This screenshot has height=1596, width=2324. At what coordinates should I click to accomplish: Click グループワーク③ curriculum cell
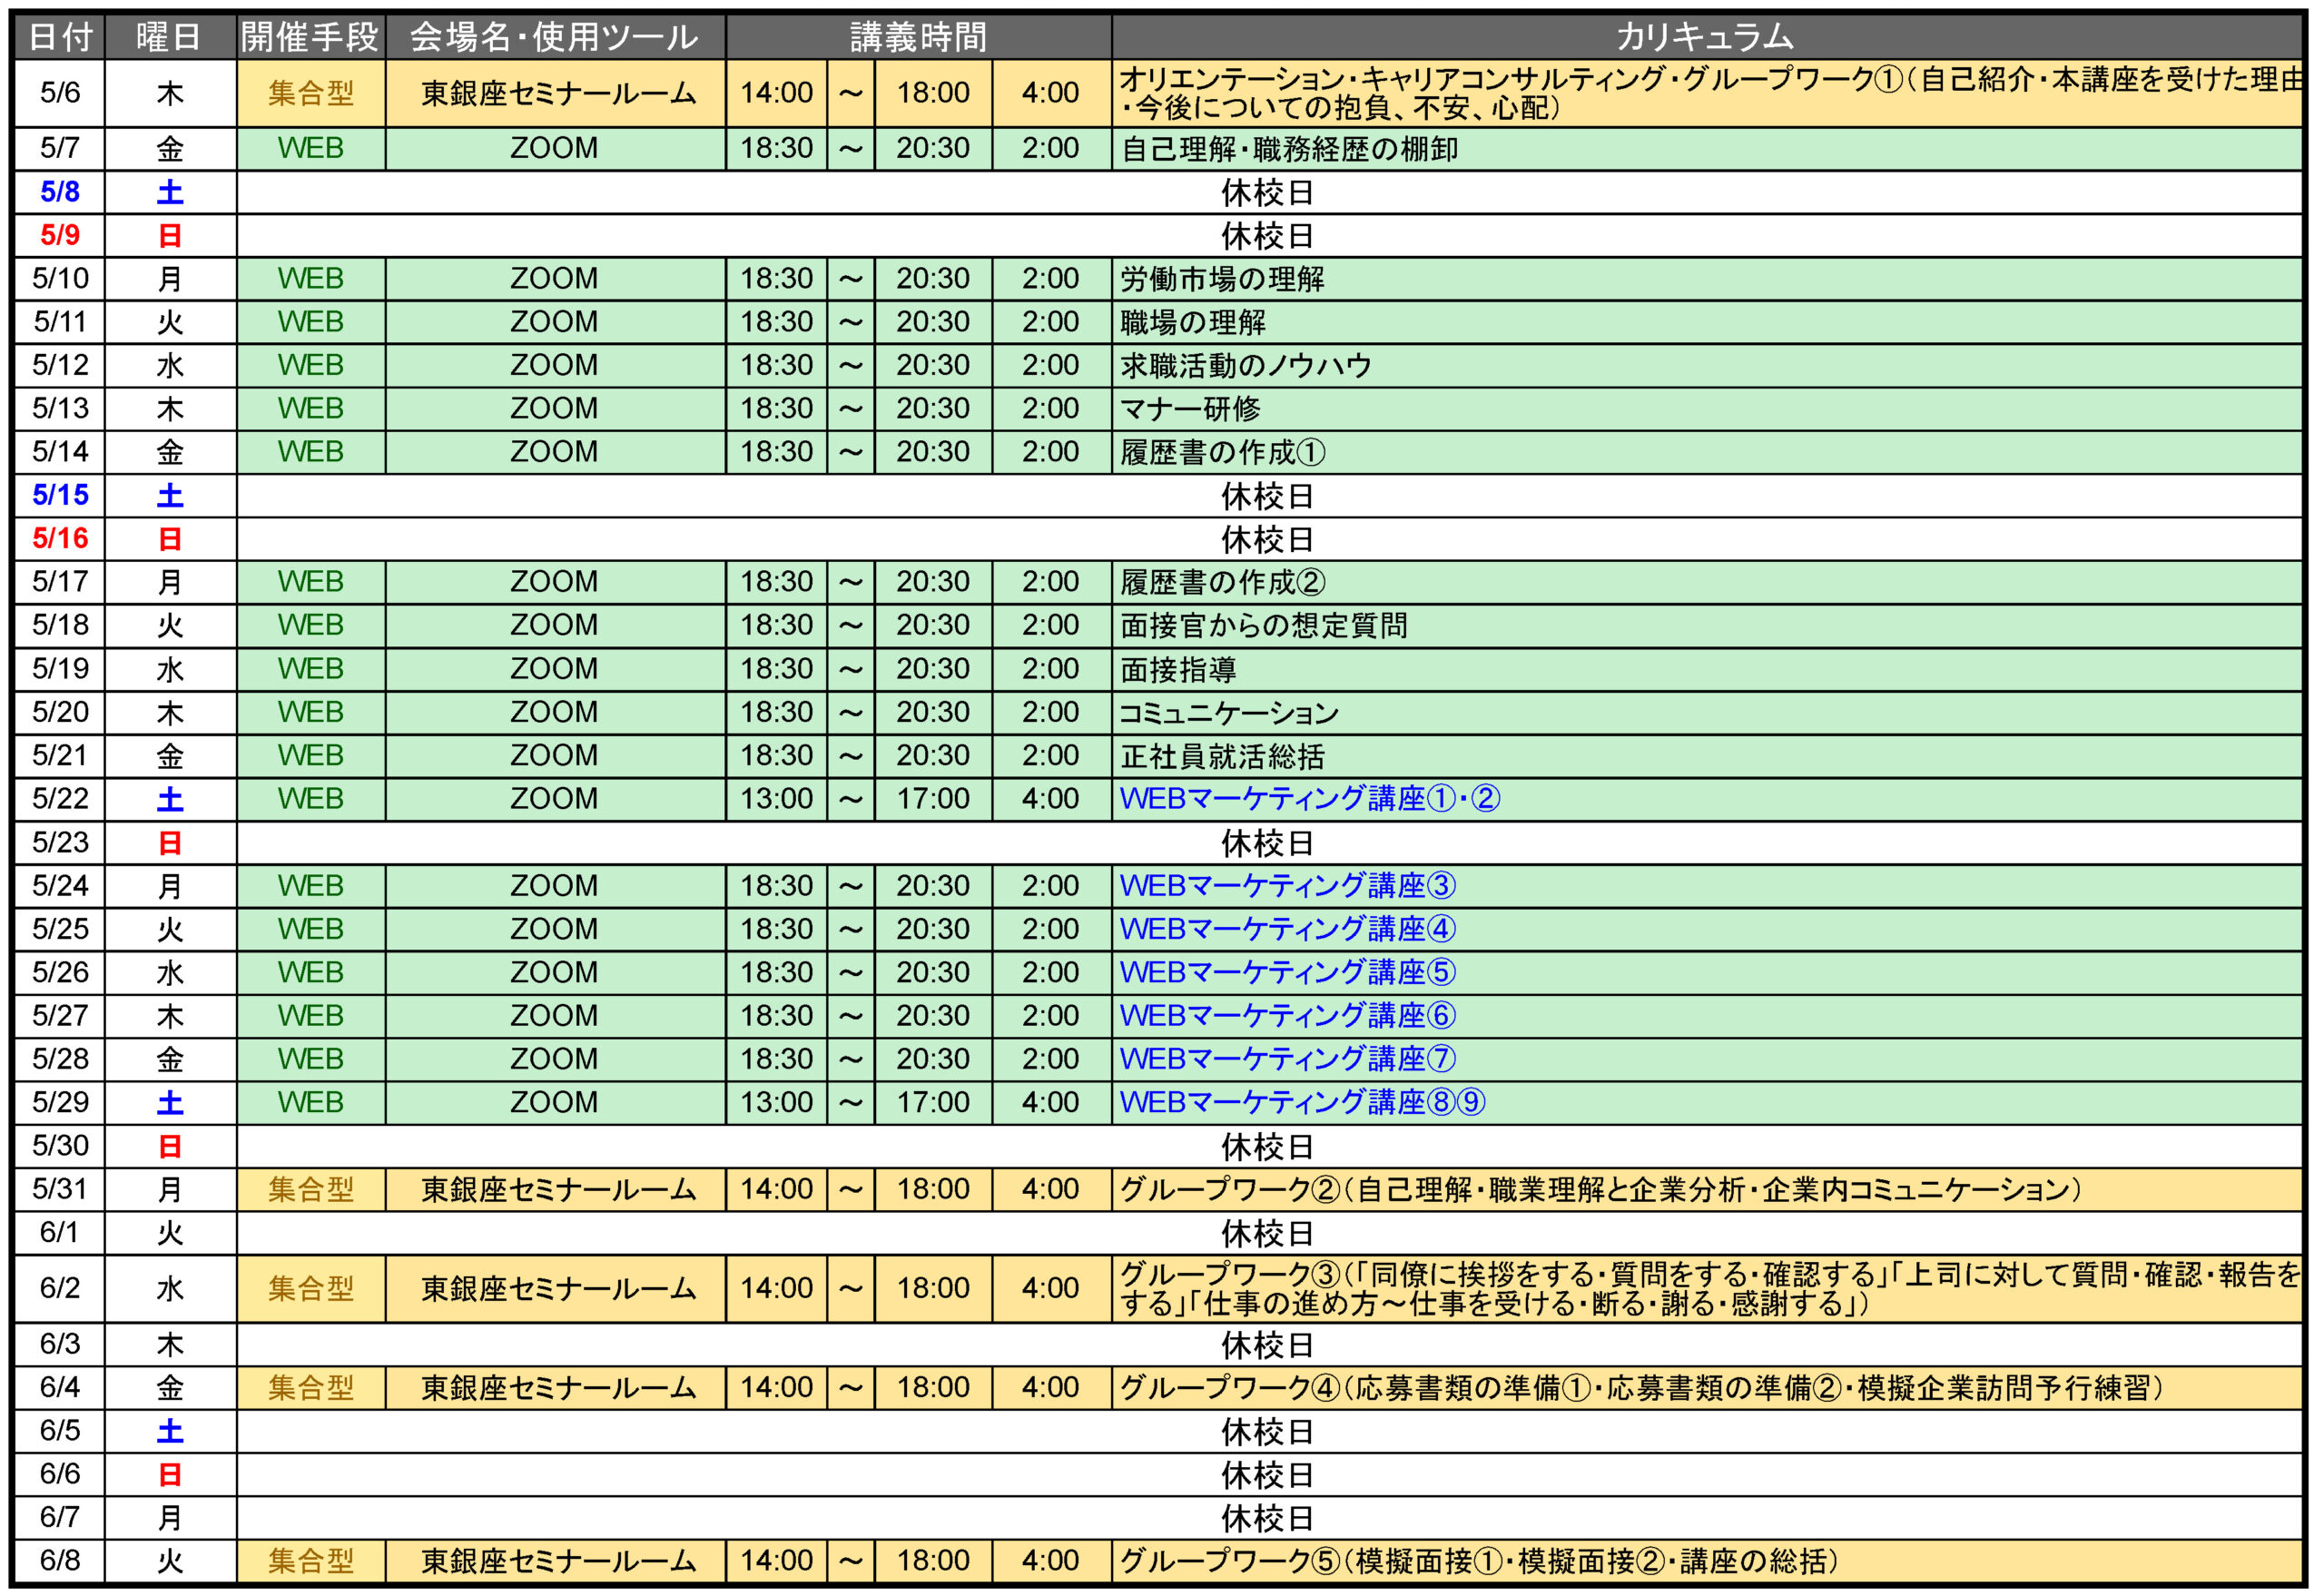tap(1706, 1289)
